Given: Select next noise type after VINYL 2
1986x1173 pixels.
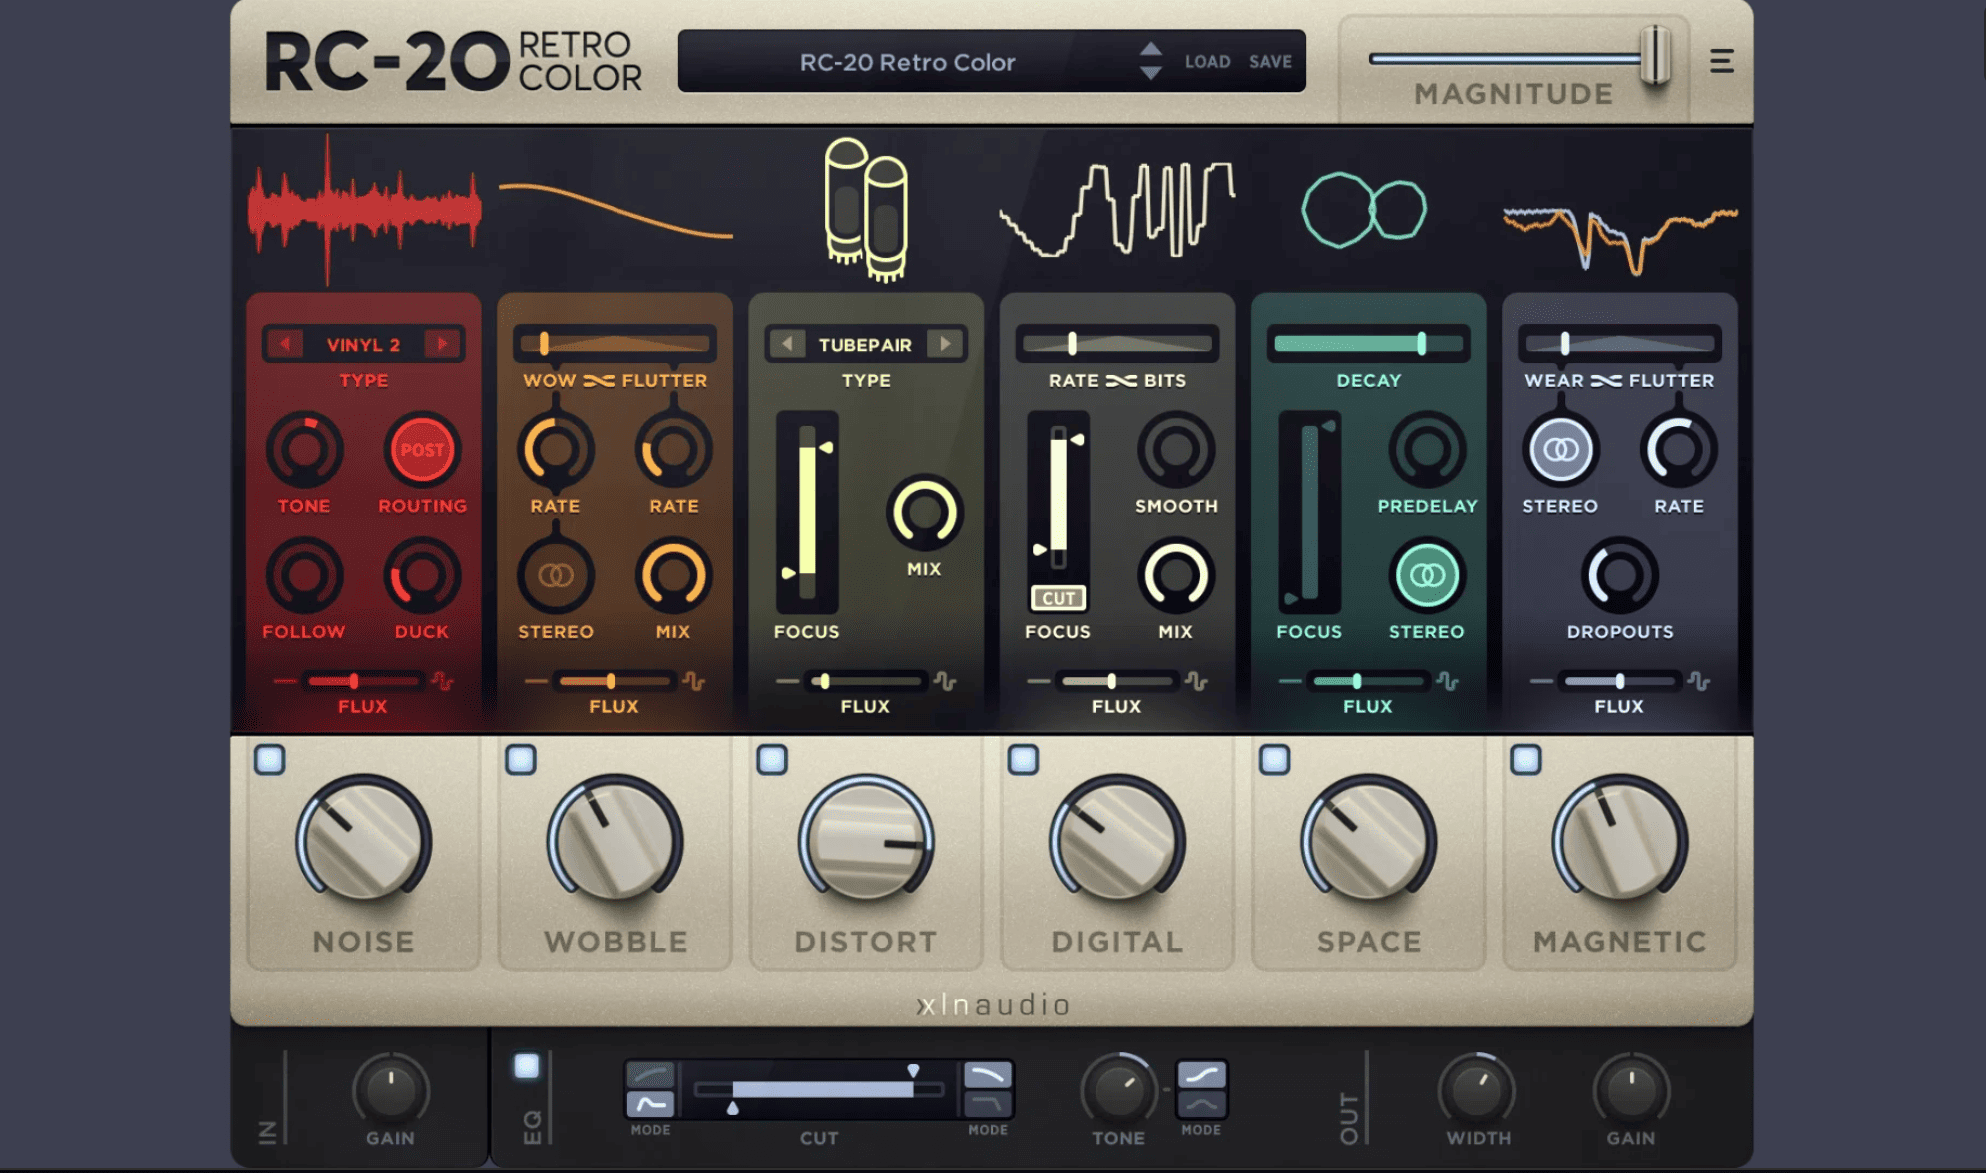Looking at the screenshot, I should [441, 344].
